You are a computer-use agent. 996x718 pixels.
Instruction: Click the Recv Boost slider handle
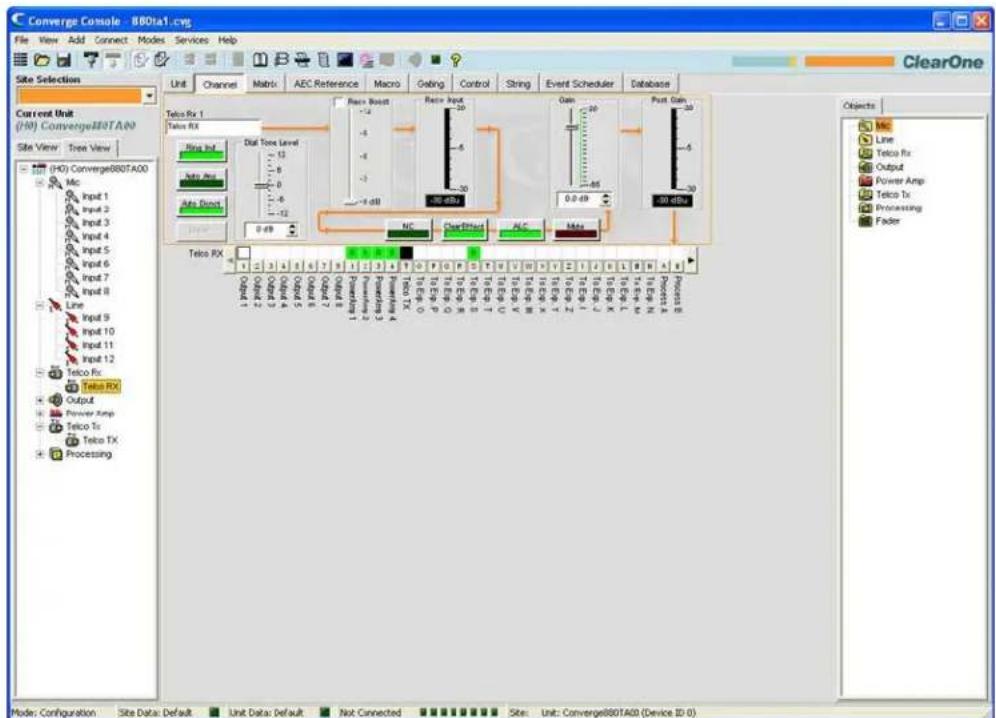tap(351, 202)
